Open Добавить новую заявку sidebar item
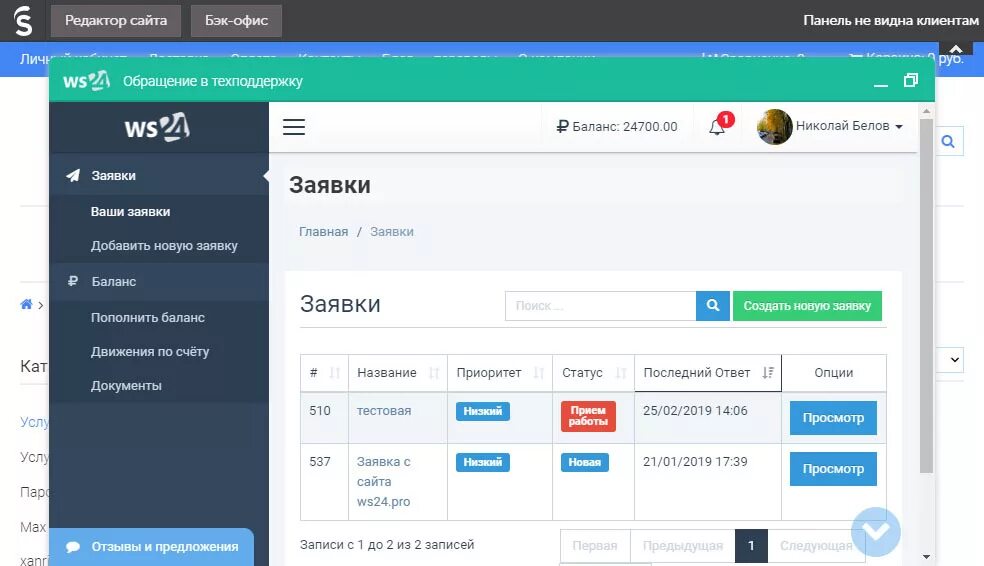Image resolution: width=984 pixels, height=566 pixels. (164, 246)
